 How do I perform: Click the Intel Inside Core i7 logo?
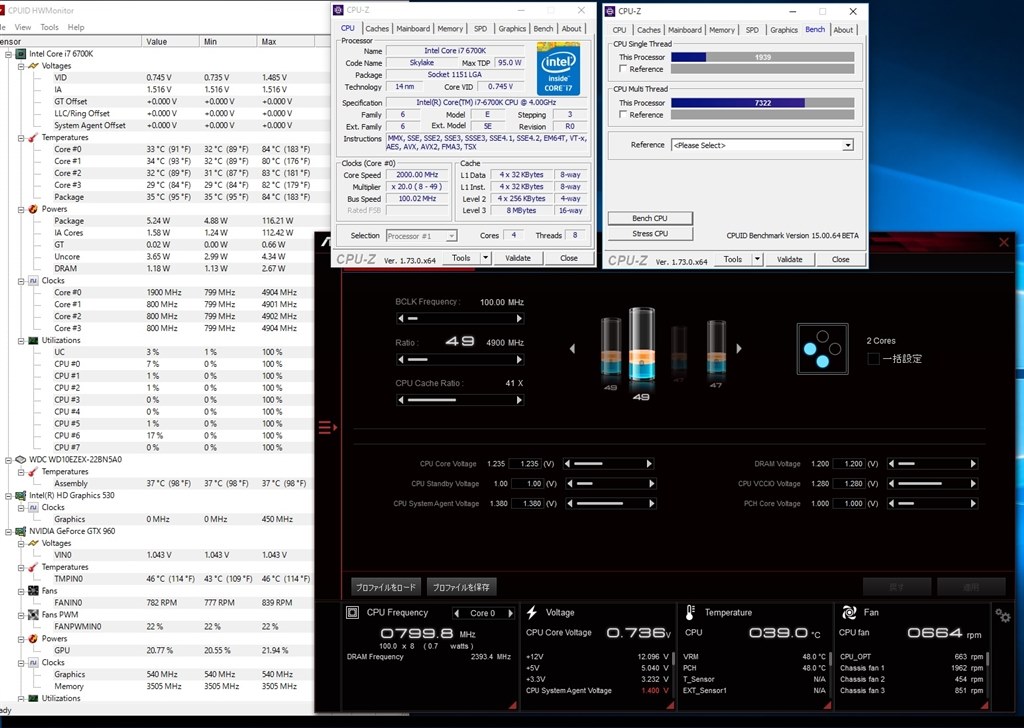tap(558, 69)
